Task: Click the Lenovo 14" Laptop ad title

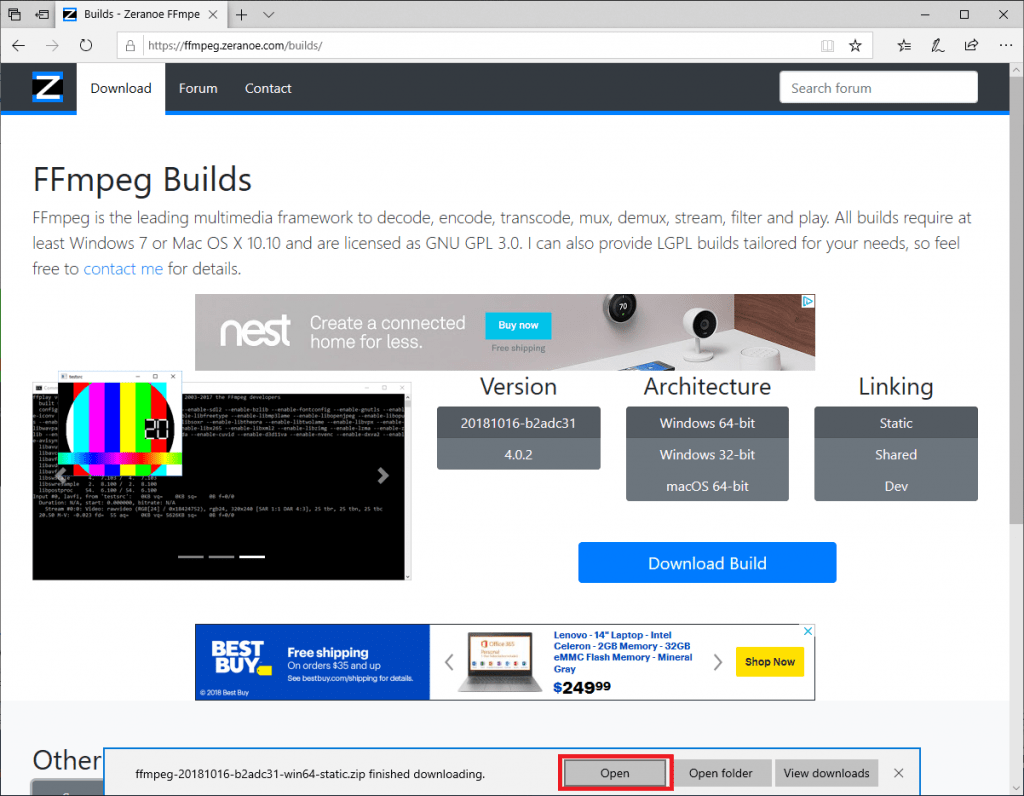Action: pos(623,652)
